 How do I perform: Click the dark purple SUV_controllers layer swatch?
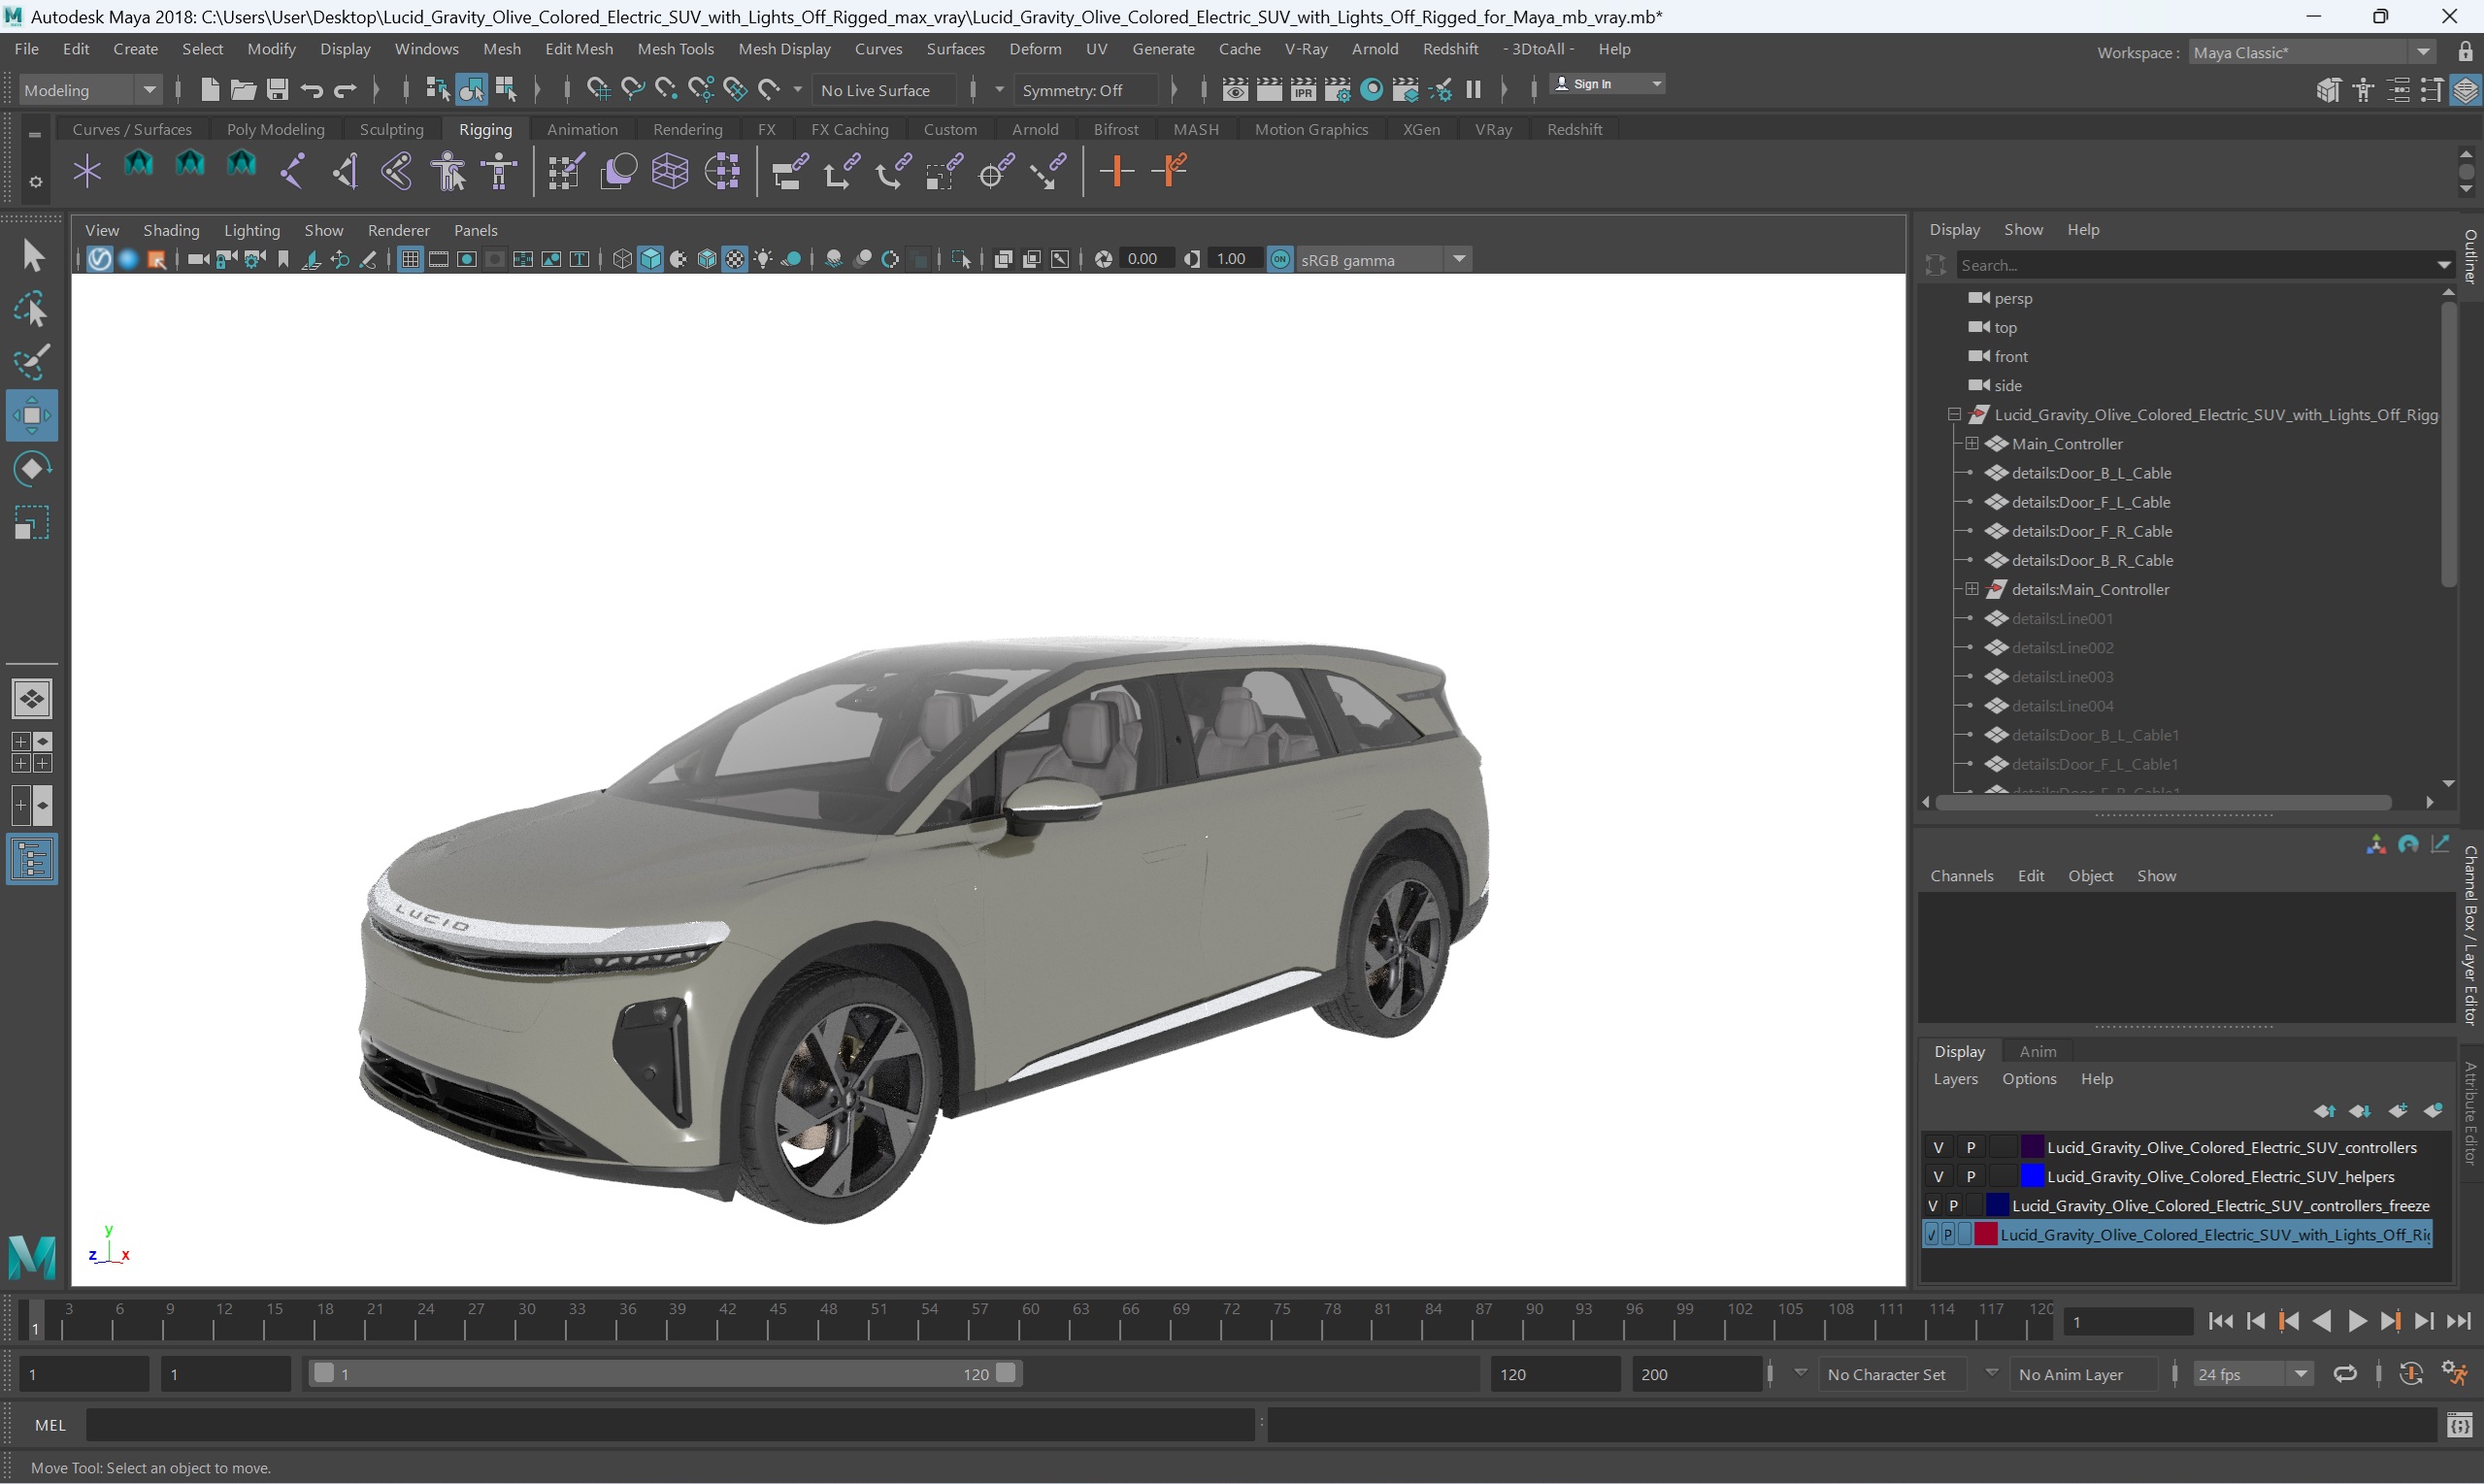(x=2031, y=1147)
